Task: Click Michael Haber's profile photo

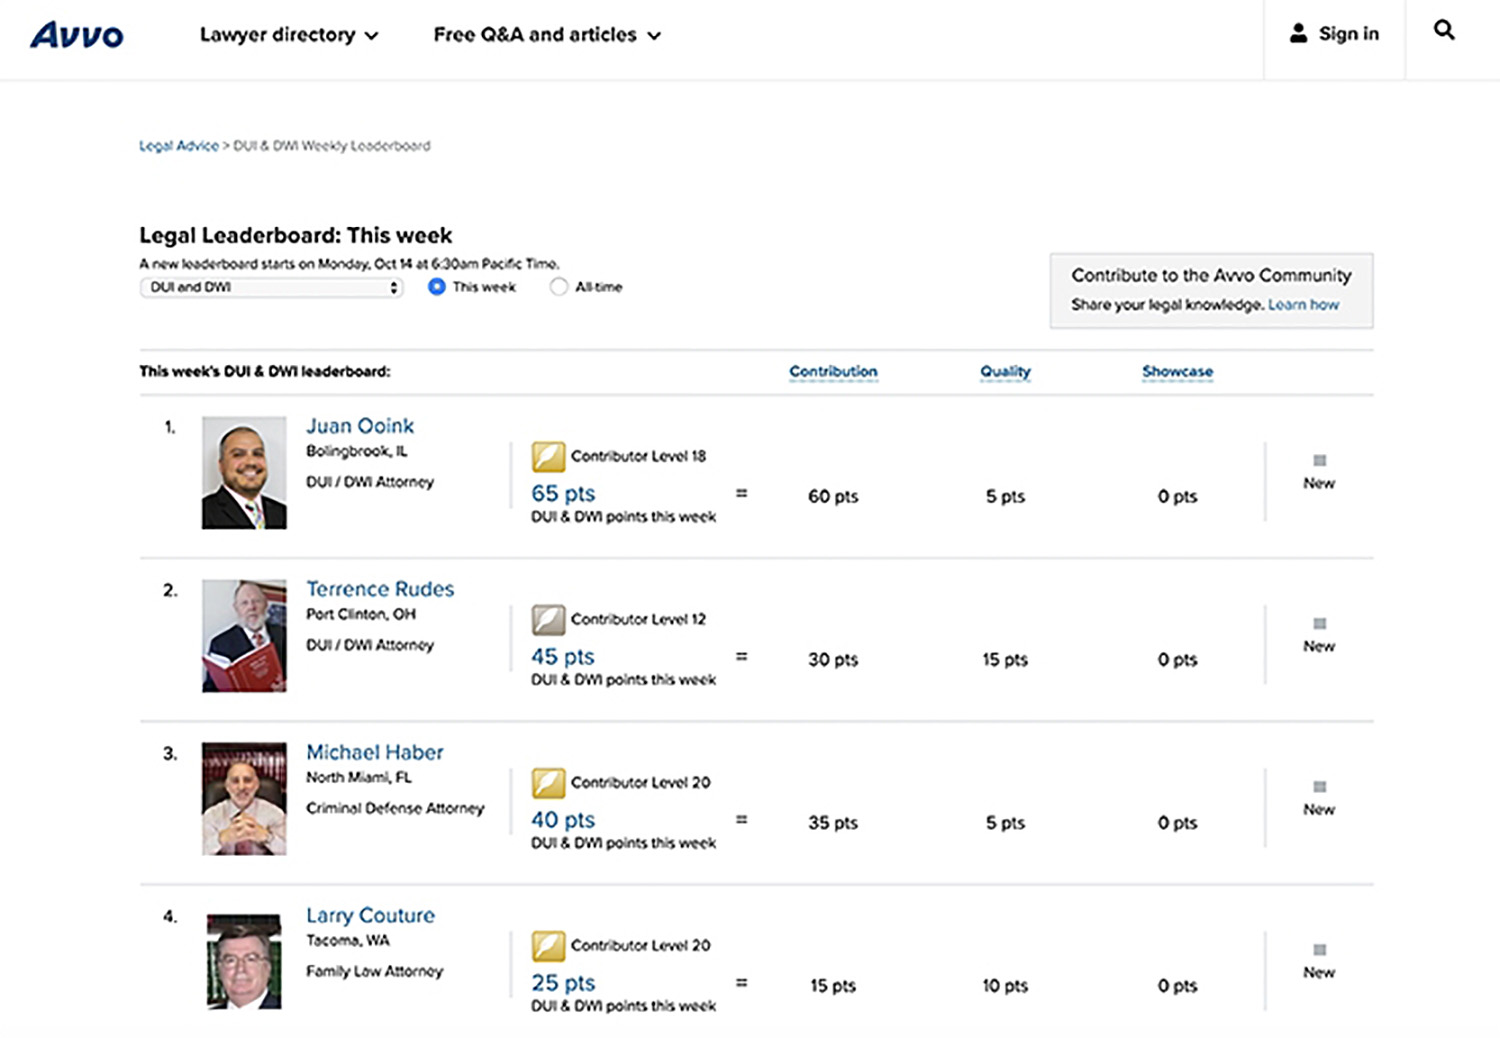Action: [x=244, y=798]
